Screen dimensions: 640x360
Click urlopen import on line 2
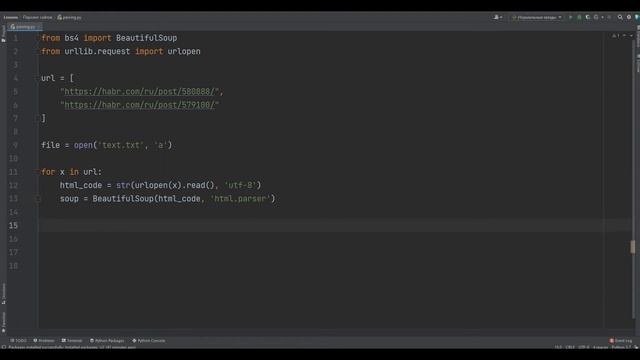184,51
